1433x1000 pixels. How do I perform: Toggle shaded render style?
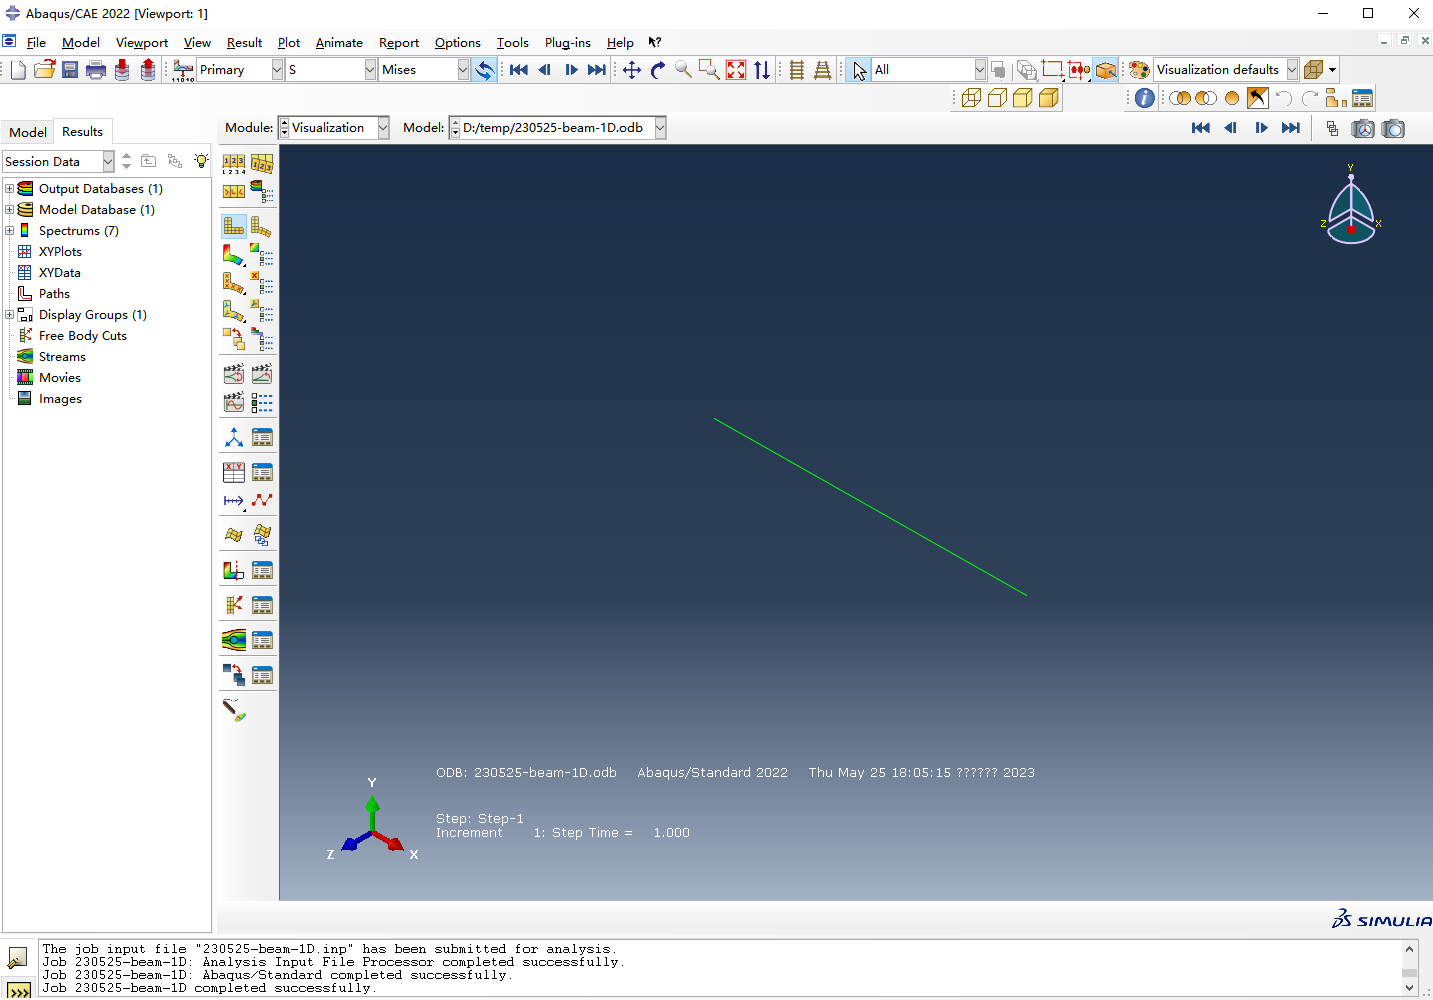1049,98
